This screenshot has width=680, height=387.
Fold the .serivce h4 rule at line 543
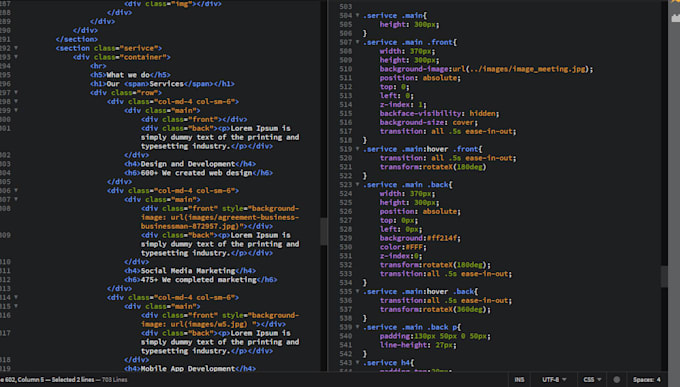click(357, 363)
